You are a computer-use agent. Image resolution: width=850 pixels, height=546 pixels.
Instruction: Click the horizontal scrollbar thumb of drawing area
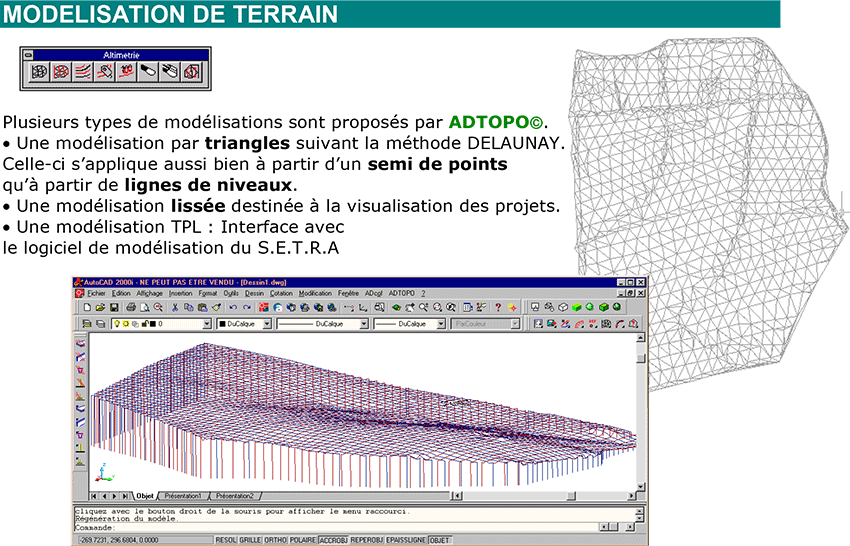click(571, 496)
